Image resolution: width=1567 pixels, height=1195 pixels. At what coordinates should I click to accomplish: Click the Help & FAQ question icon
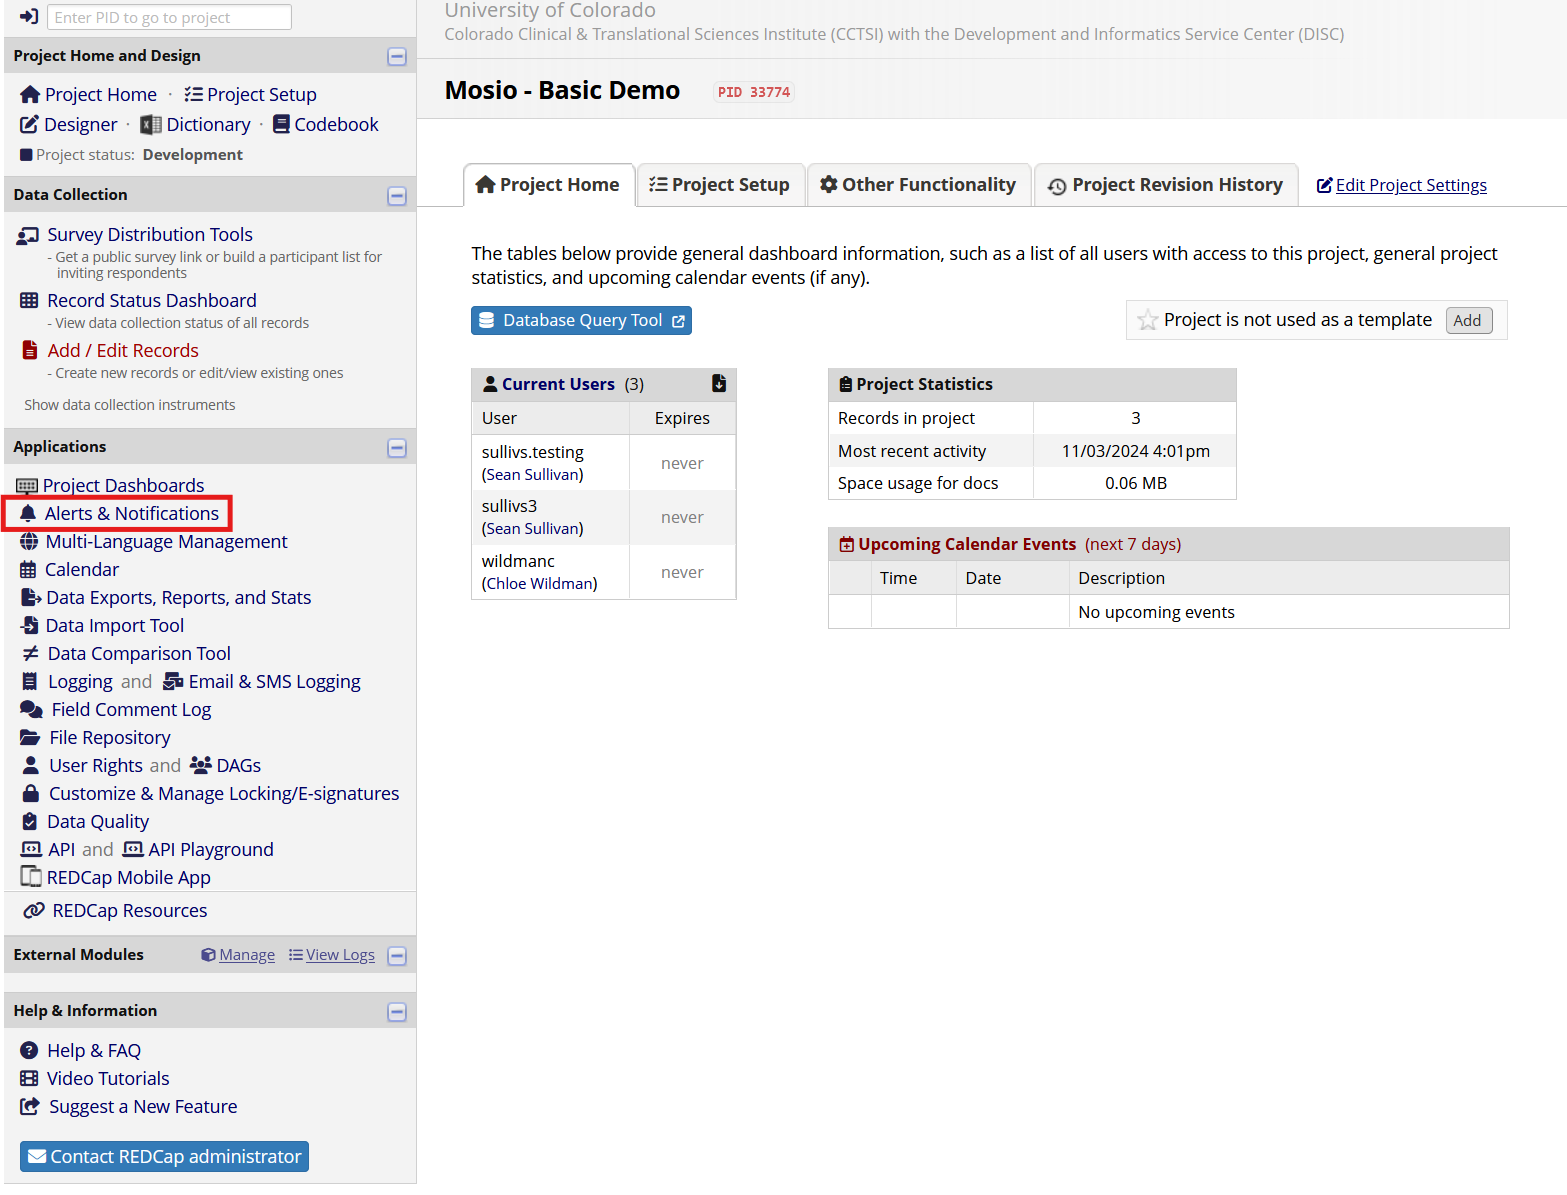(x=29, y=1050)
